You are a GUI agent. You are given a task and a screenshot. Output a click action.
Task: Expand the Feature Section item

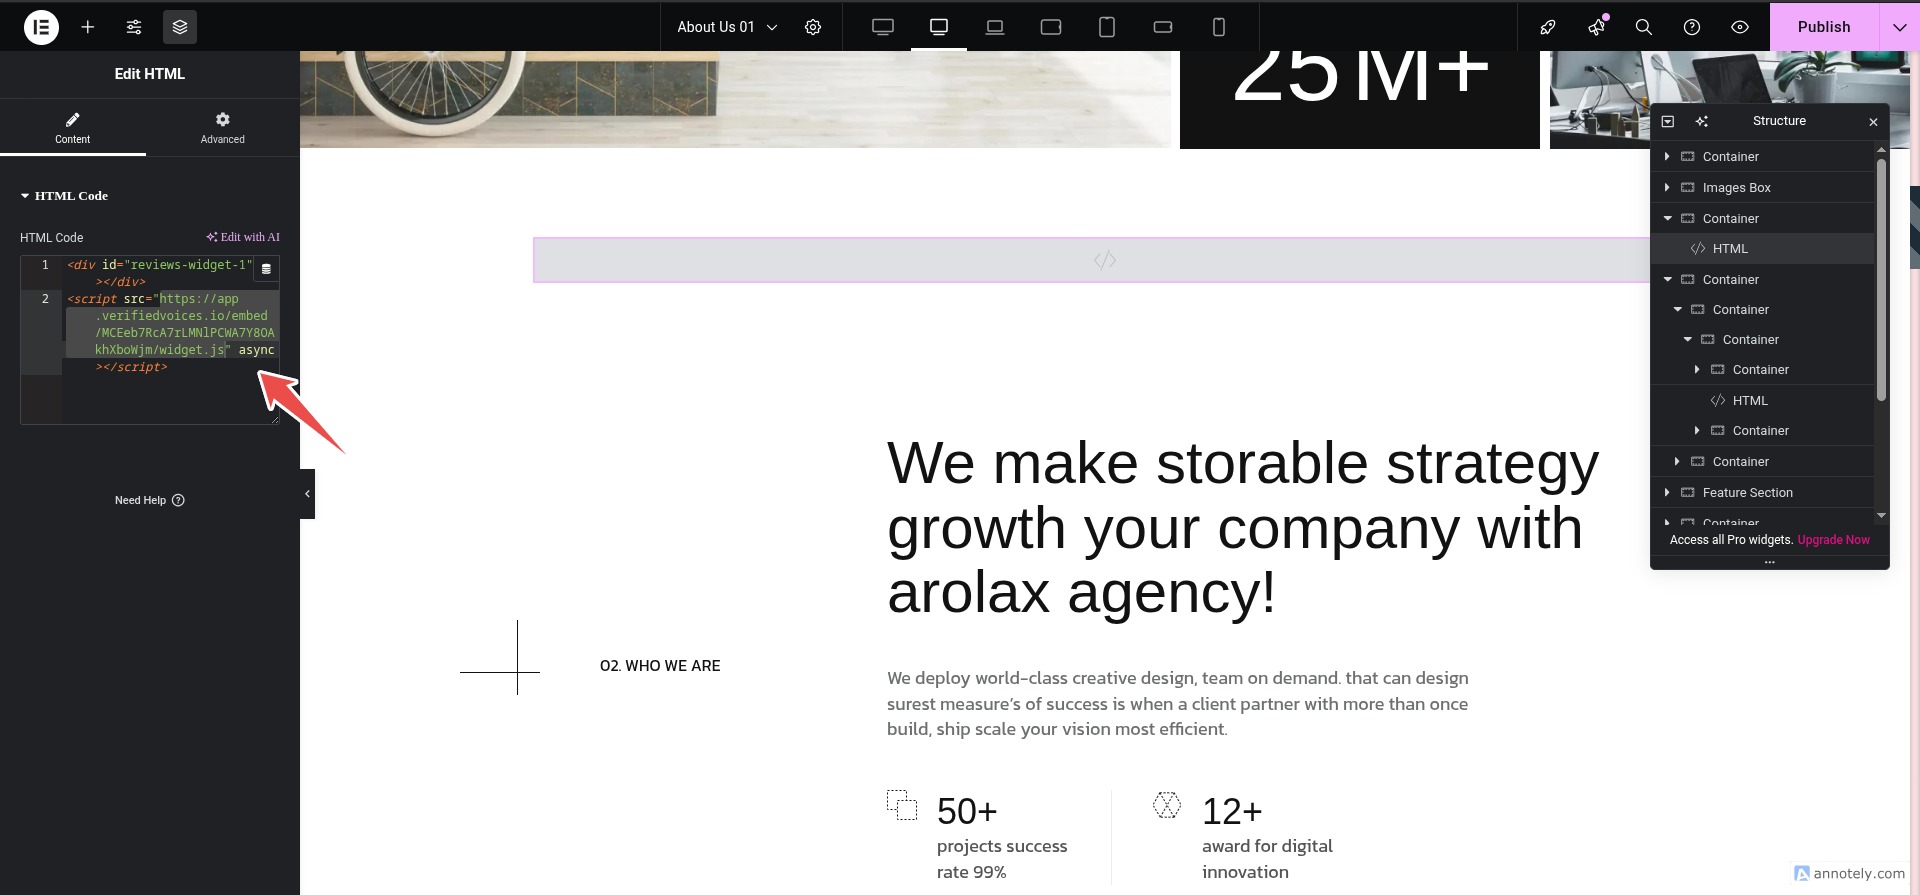pos(1667,493)
